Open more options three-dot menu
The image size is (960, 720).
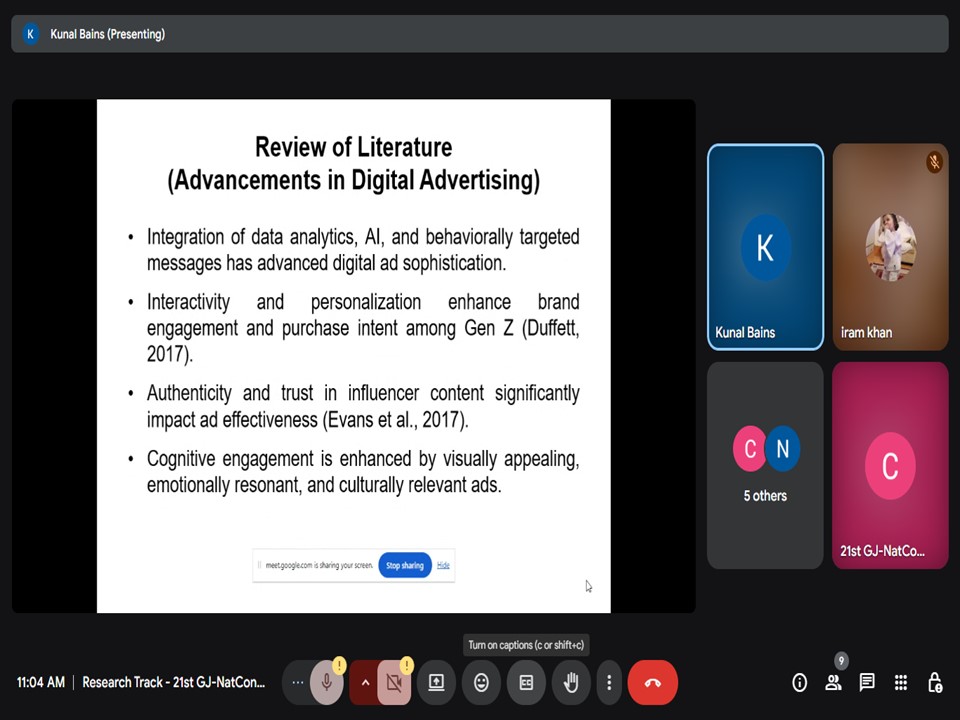609,682
